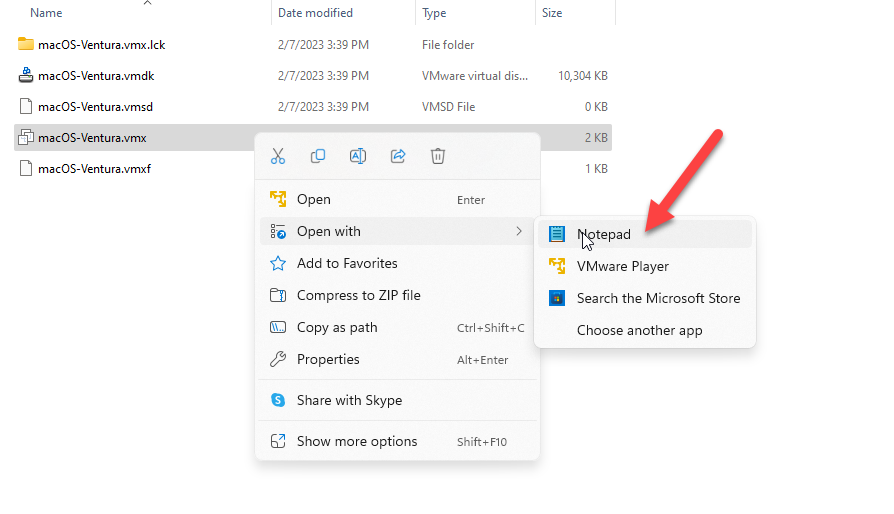Click the Copy icon in context menu

[318, 156]
